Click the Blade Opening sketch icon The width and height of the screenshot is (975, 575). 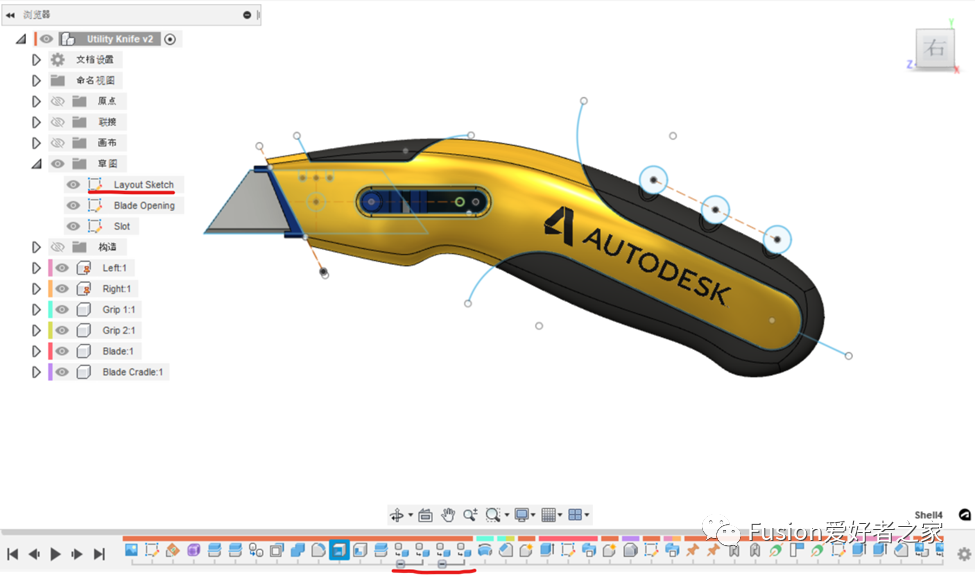[95, 205]
